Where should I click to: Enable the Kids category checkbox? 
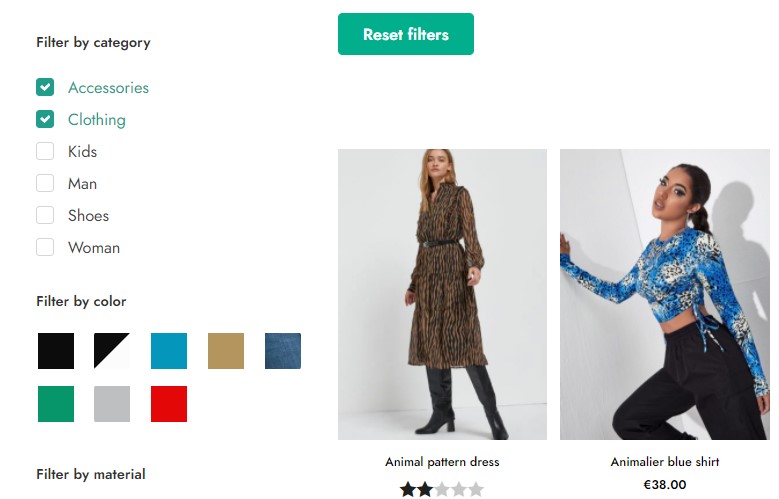45,152
